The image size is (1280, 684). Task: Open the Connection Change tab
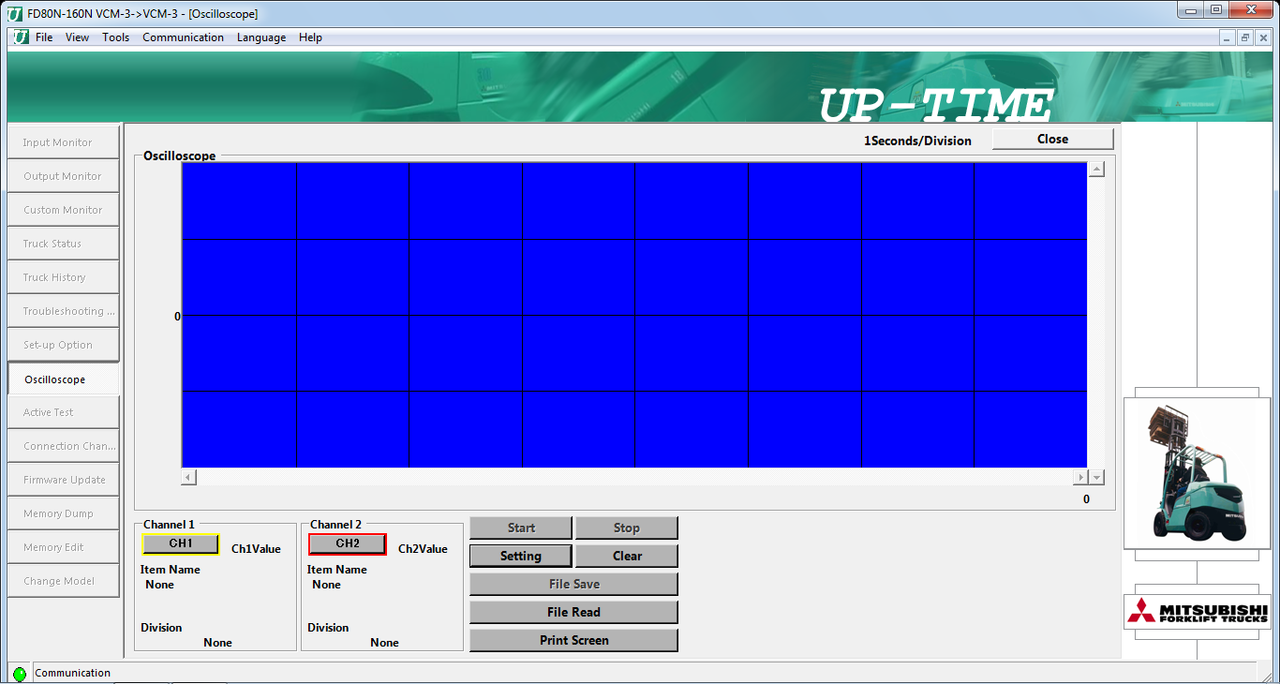tap(63, 446)
